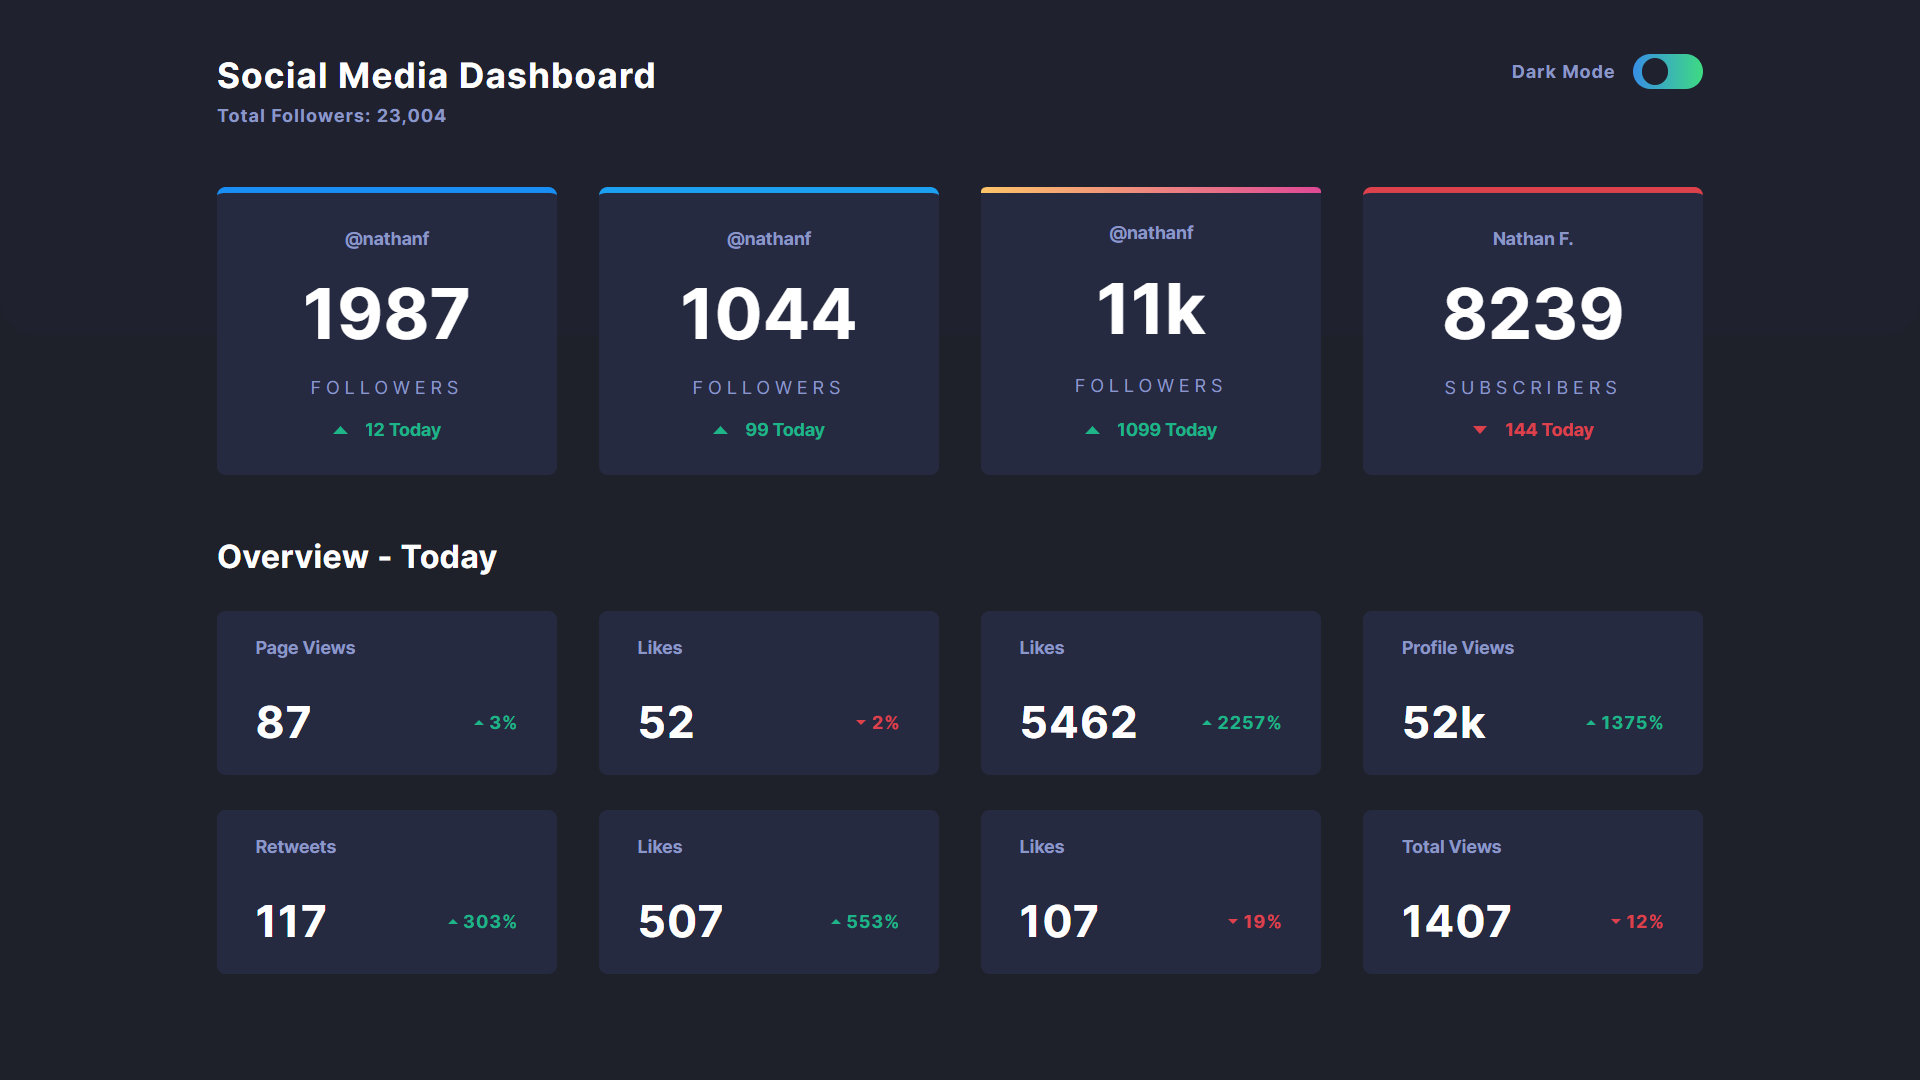Open the @nathanf followers card showing 1987

coord(387,331)
